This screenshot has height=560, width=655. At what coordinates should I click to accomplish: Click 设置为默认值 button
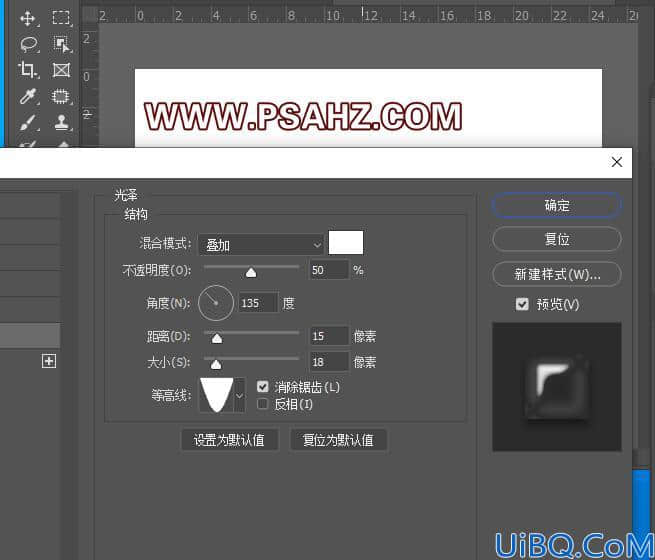pyautogui.click(x=229, y=440)
